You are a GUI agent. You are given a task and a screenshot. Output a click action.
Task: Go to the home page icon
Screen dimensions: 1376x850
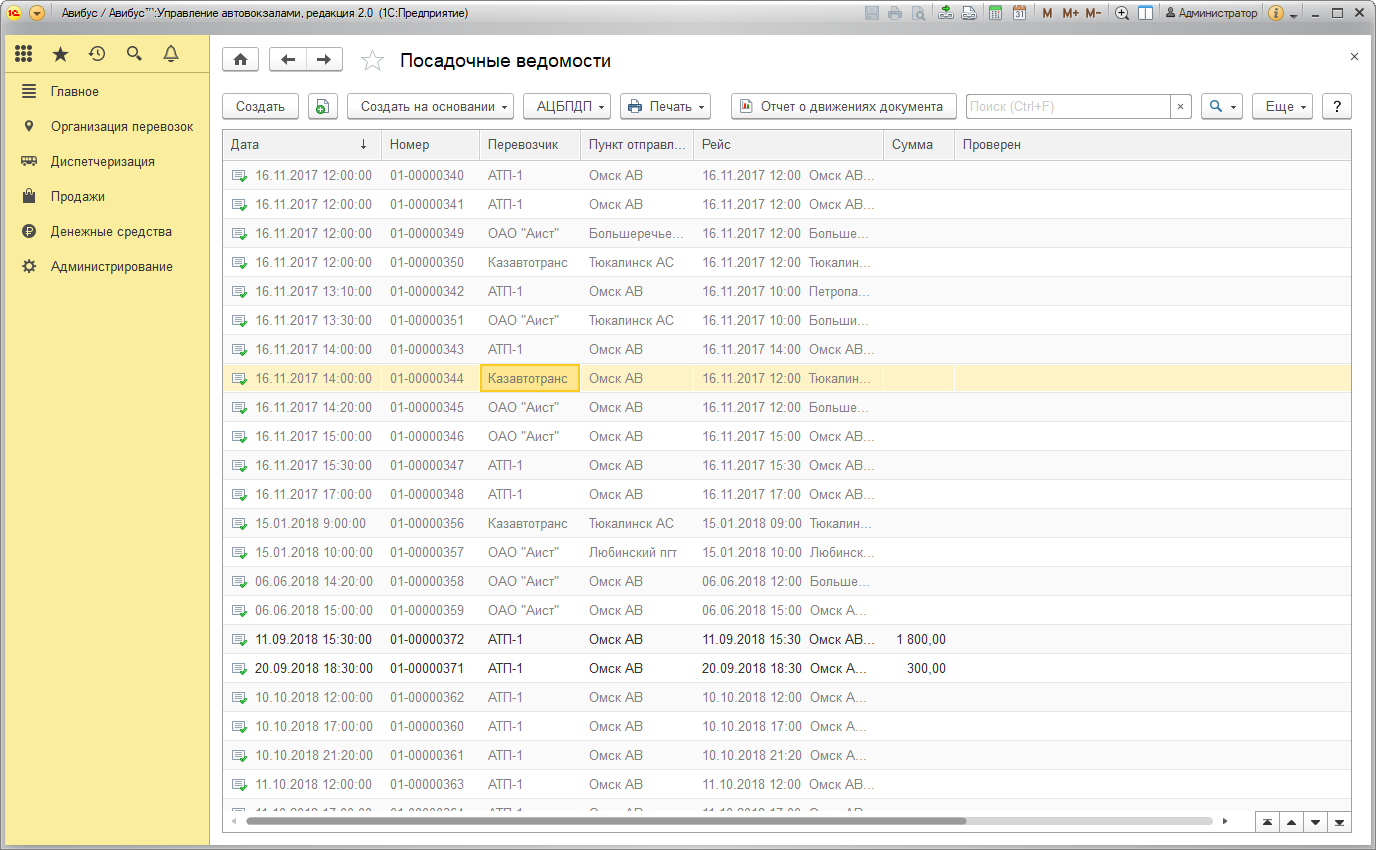(240, 60)
